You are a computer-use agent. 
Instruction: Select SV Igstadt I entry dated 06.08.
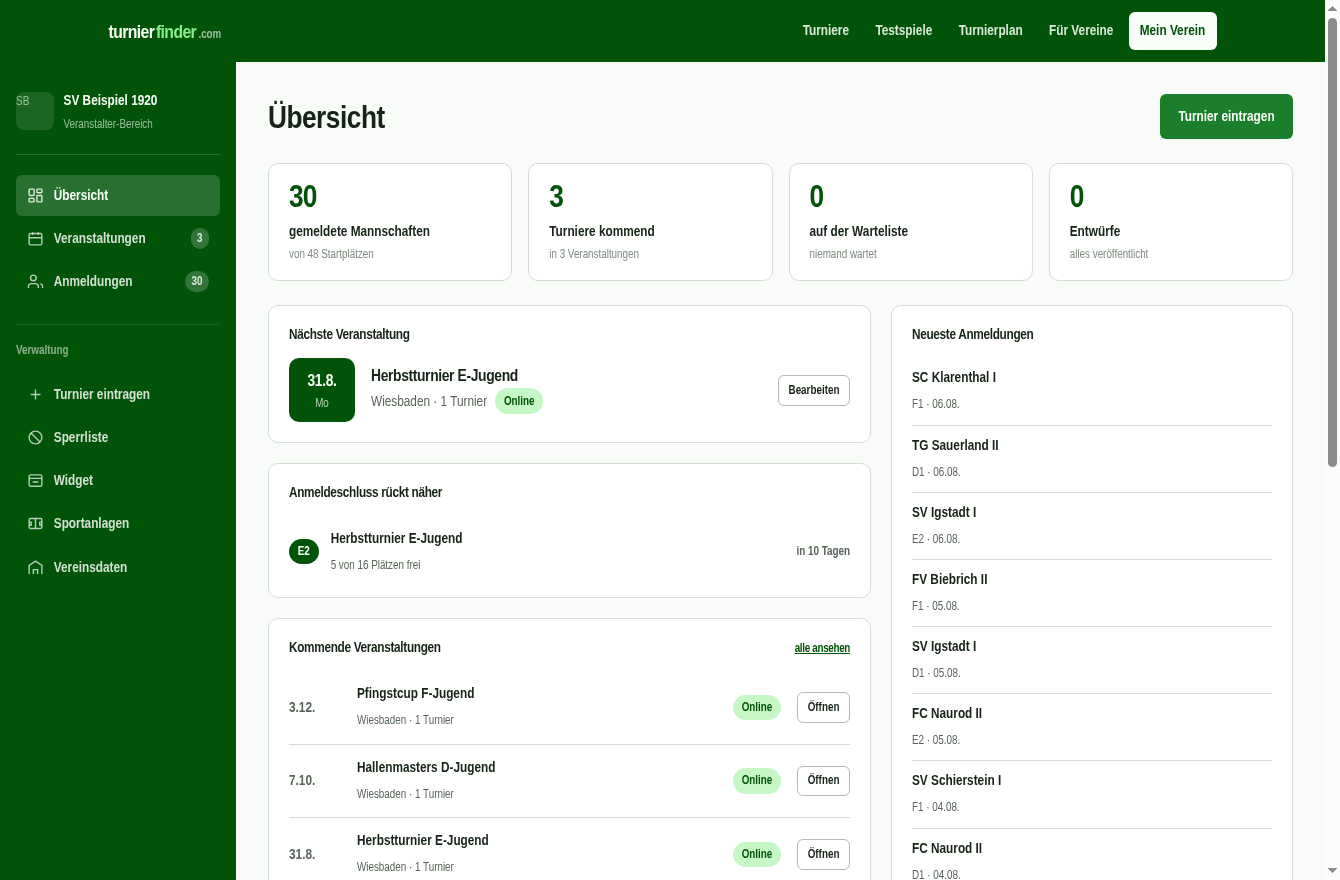pyautogui.click(x=1092, y=525)
